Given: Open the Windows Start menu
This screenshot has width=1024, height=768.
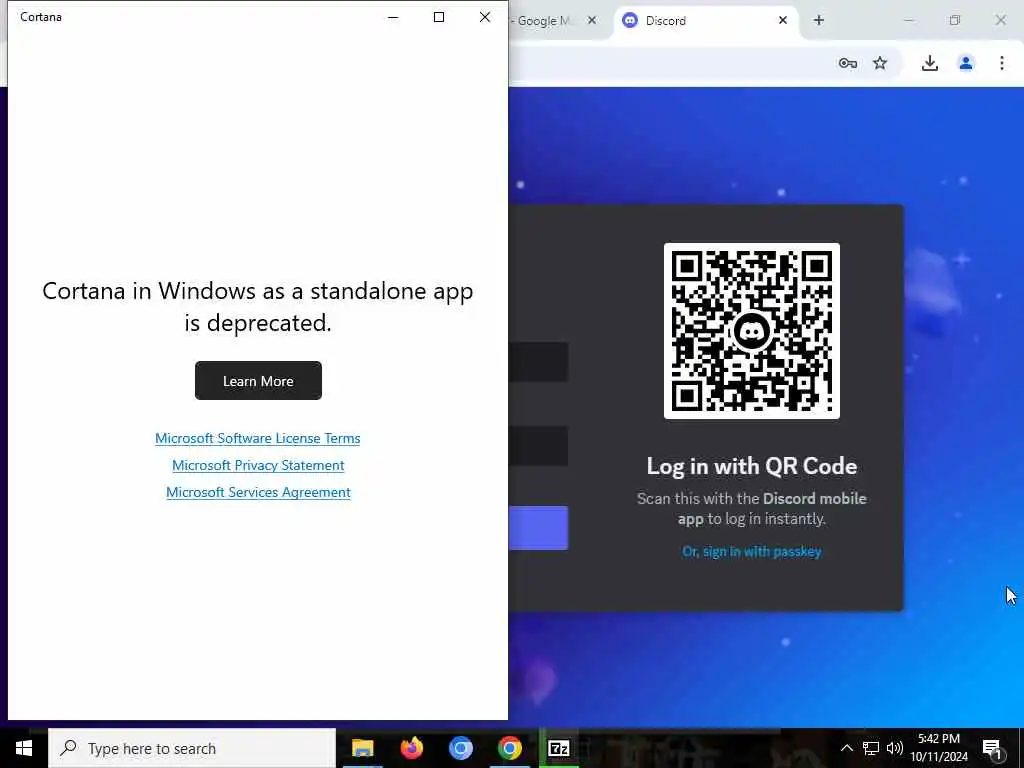Looking at the screenshot, I should [24, 748].
